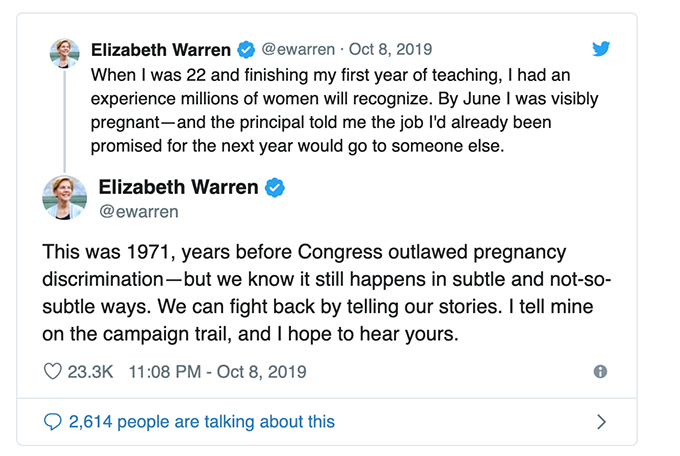This screenshot has height=456, width=680.
Task: Open "2,614 people are talking about this"
Action: tap(201, 422)
